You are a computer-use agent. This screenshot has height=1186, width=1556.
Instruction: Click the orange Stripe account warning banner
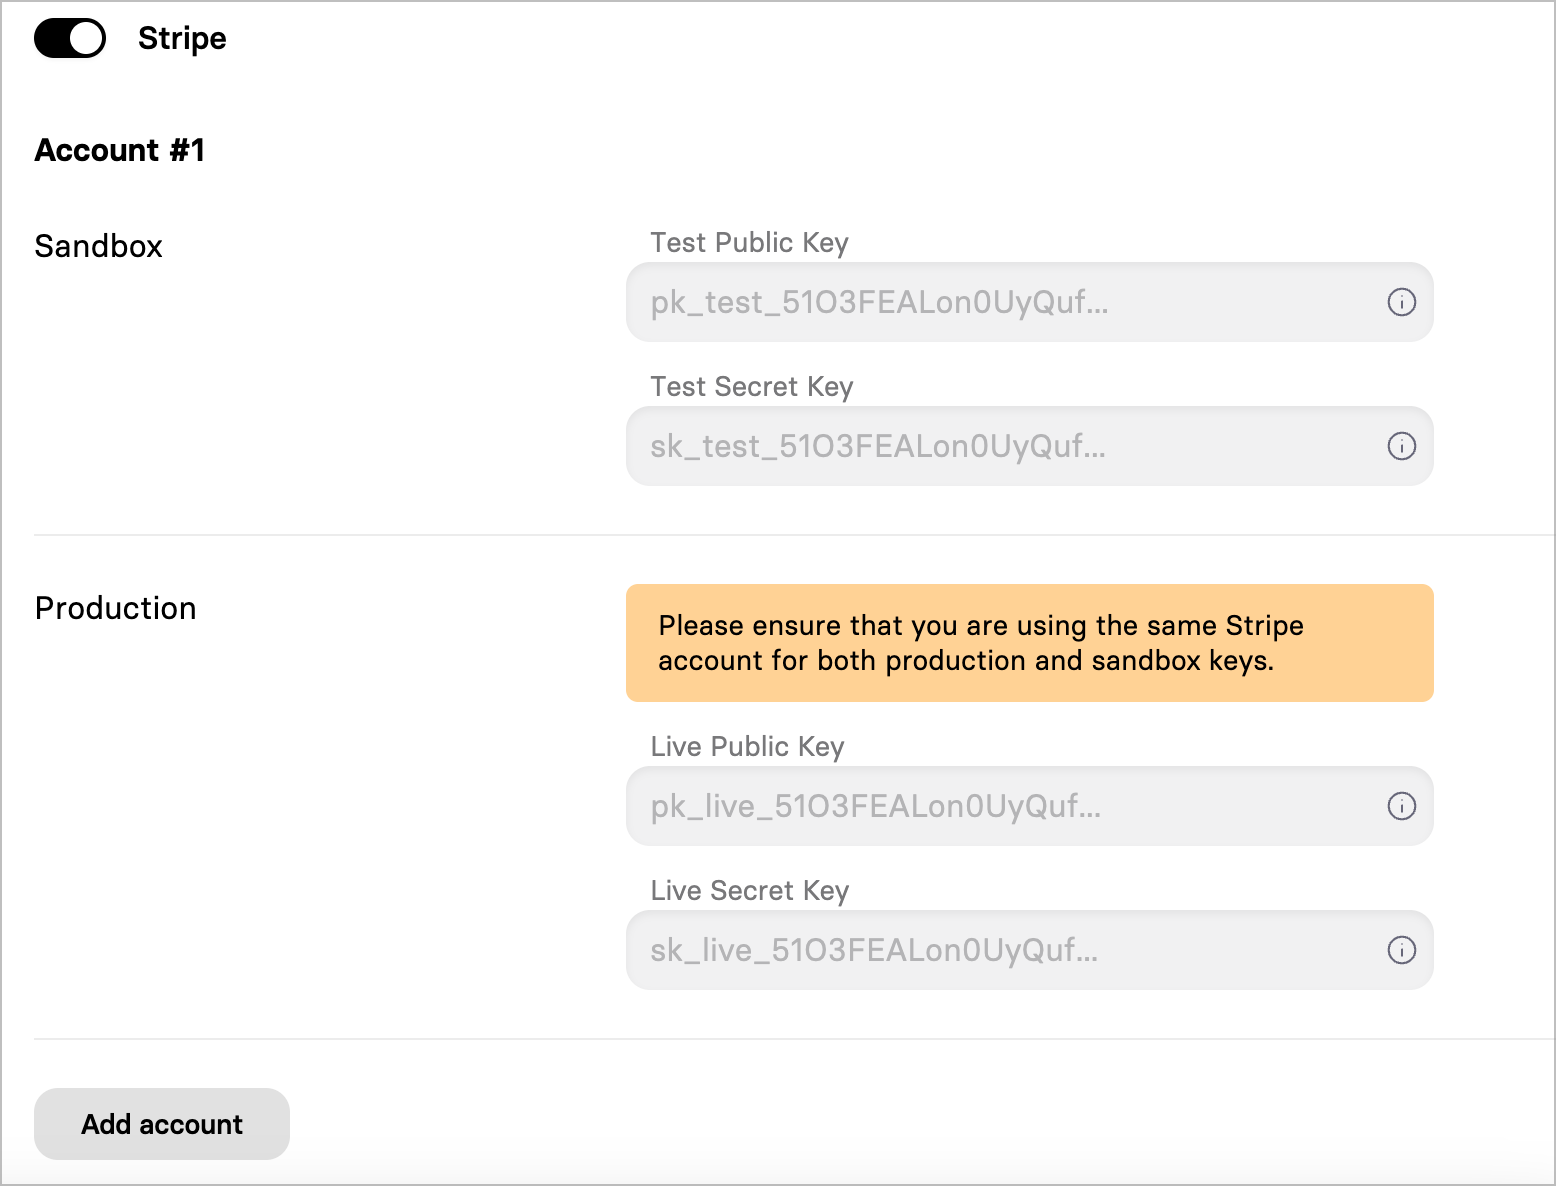pos(1029,642)
